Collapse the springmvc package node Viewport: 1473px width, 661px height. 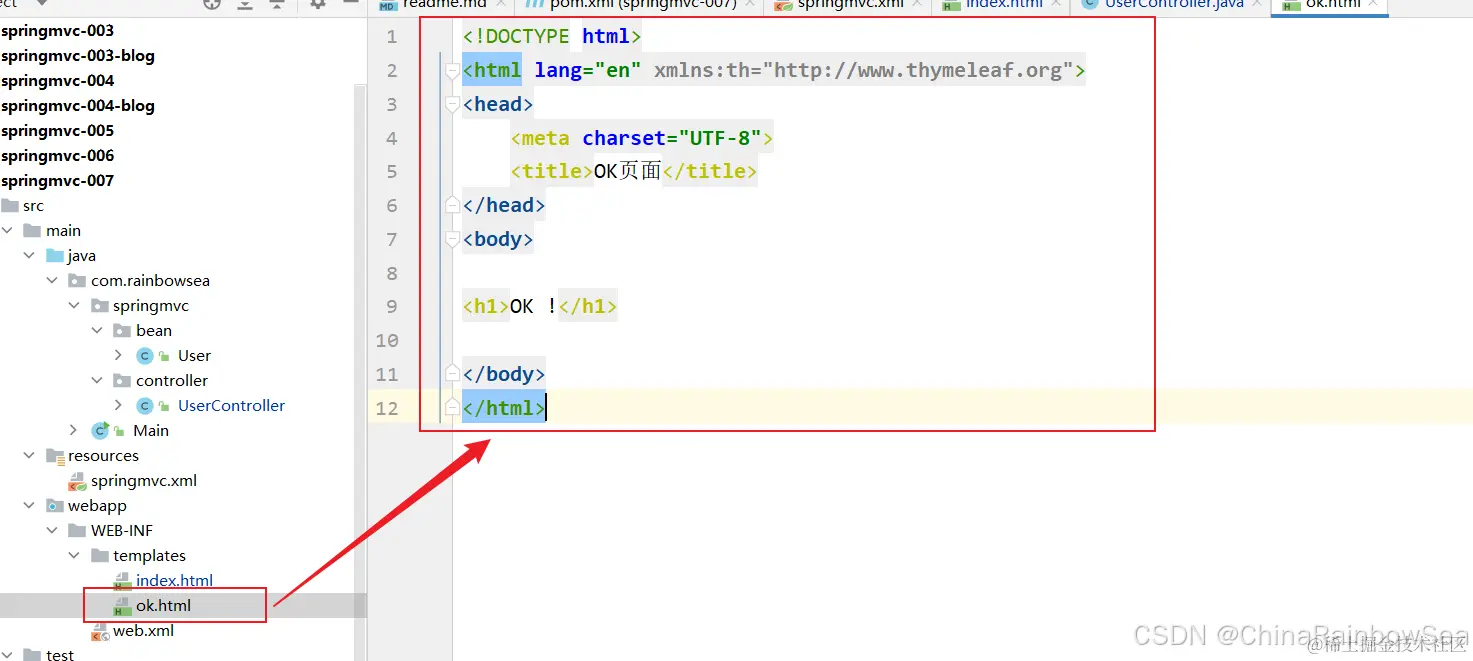74,306
